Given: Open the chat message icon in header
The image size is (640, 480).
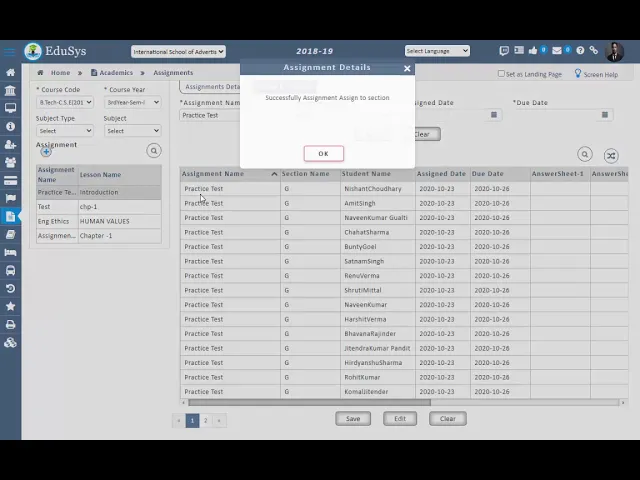Looking at the screenshot, I should pyautogui.click(x=504, y=51).
